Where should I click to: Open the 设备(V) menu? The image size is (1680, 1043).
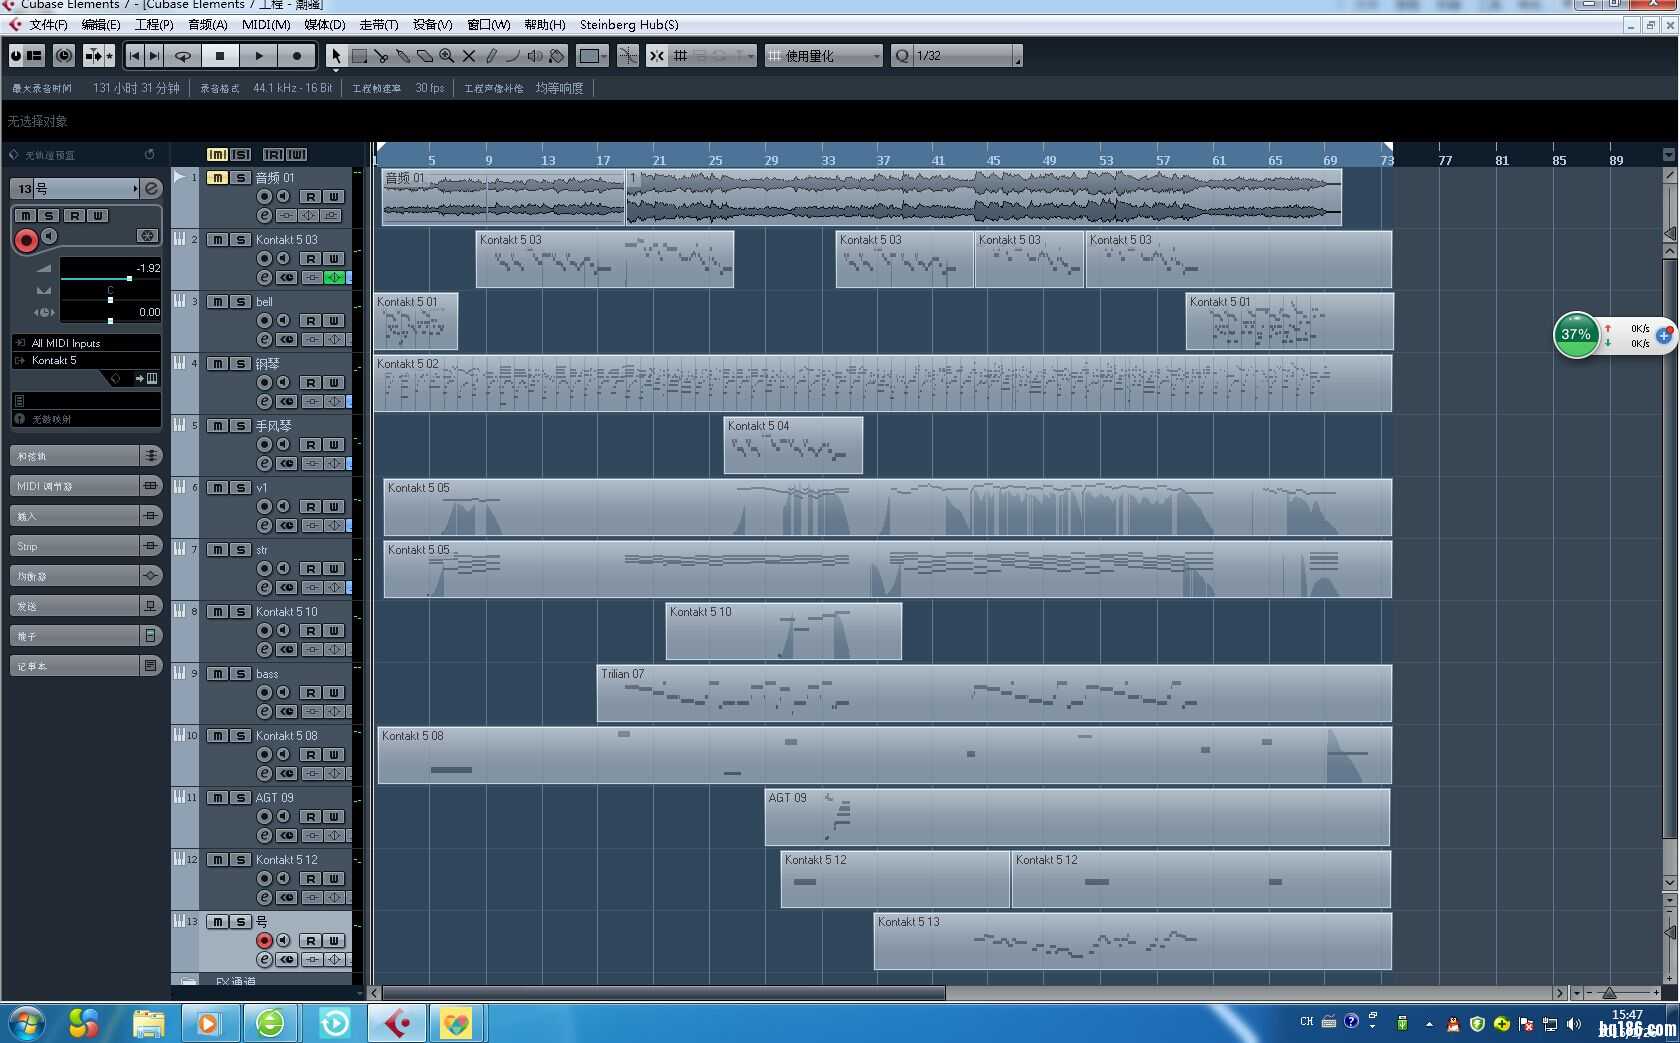[432, 24]
